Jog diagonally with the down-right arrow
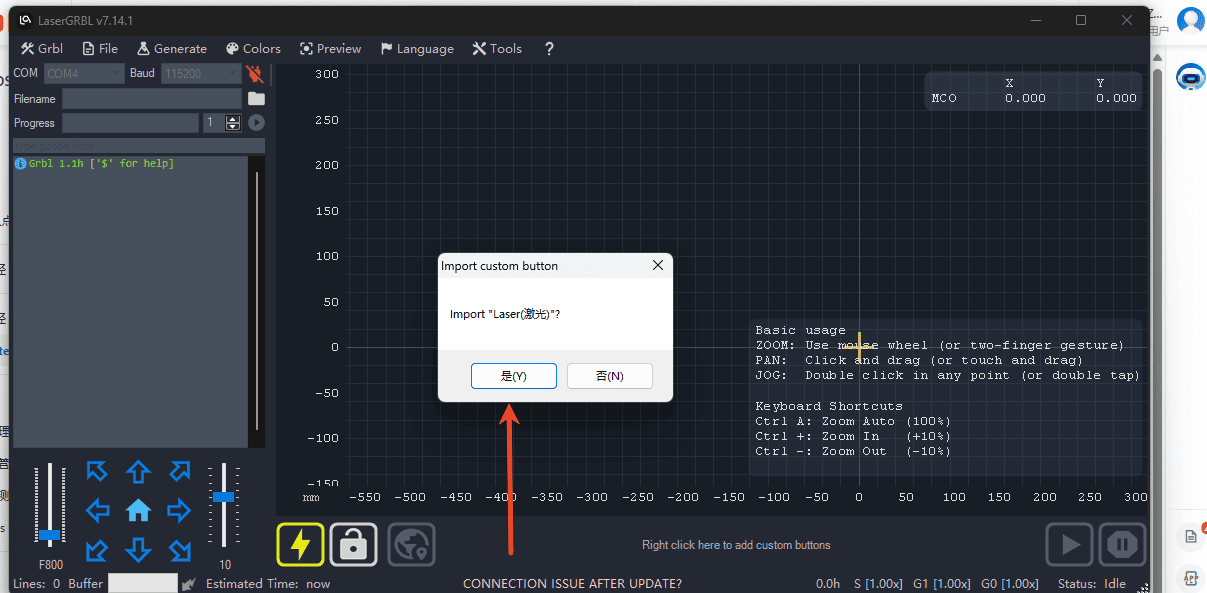Image resolution: width=1207 pixels, height=593 pixels. pos(179,550)
